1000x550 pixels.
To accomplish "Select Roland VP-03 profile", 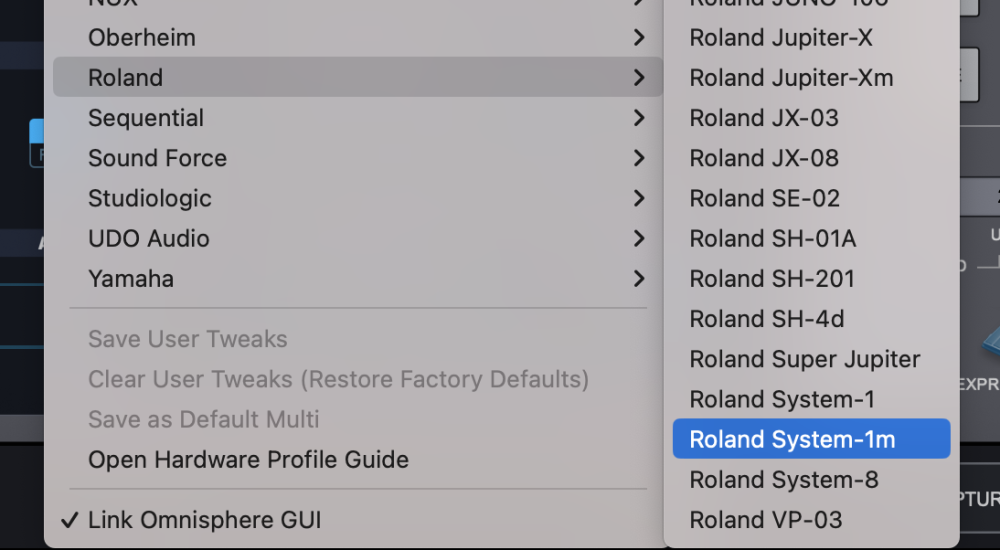I will [x=766, y=520].
